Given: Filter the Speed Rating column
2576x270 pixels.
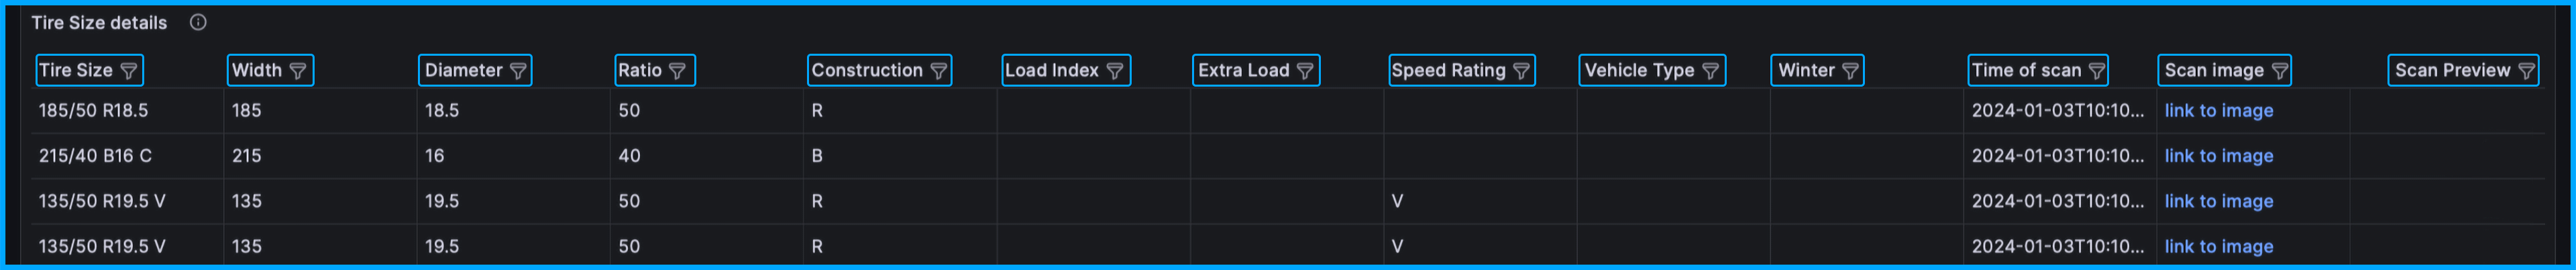Looking at the screenshot, I should tap(1522, 71).
